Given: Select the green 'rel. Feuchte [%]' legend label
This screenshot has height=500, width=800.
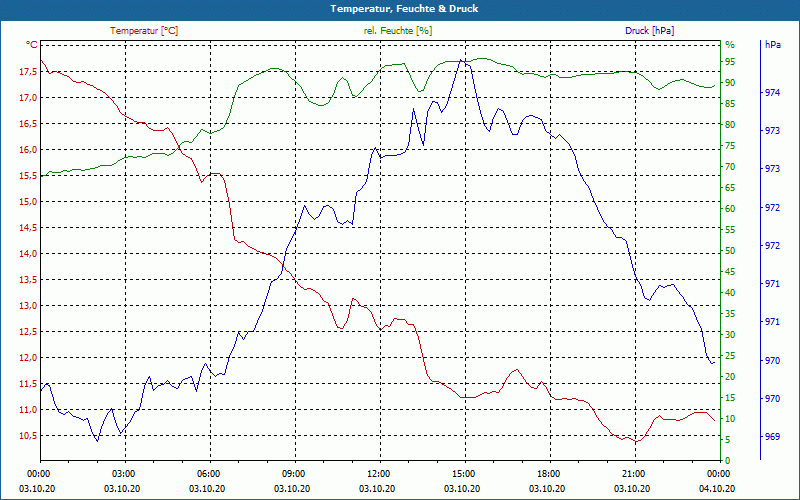Looking at the screenshot, I should coord(397,31).
